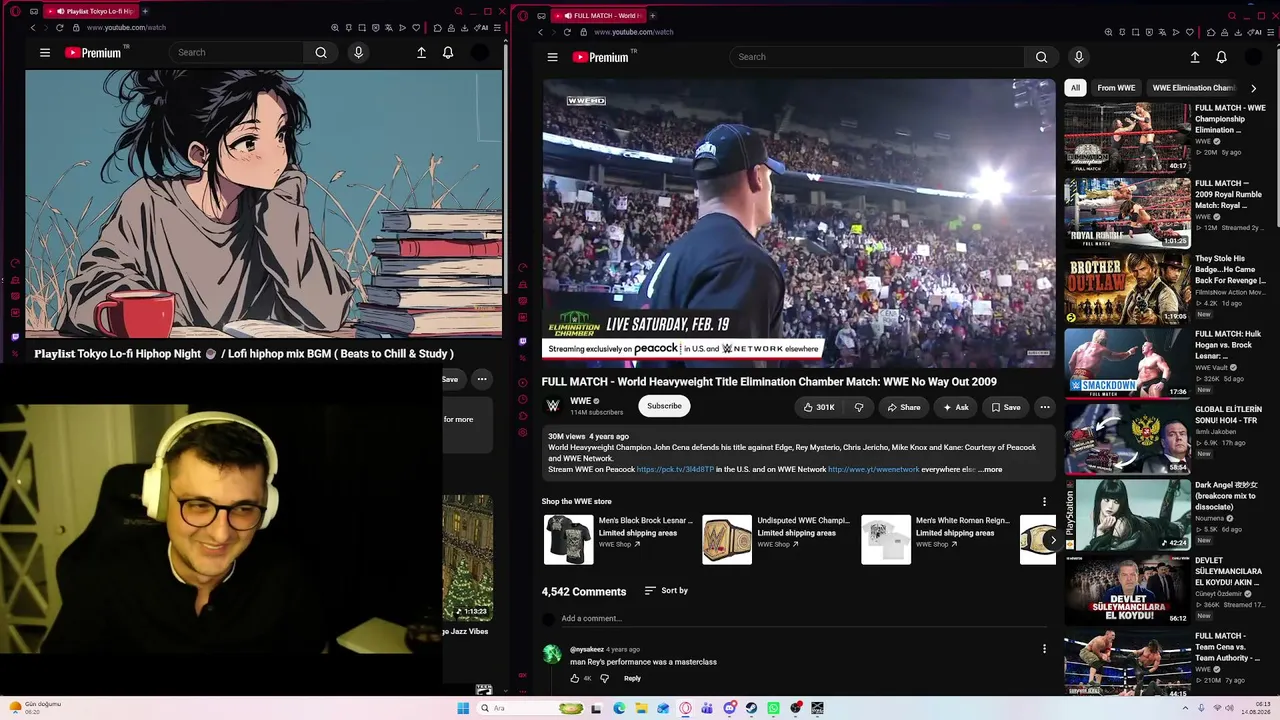
Task: Open the 2009 Royal Rumble Match thumbnail
Action: click(1127, 214)
